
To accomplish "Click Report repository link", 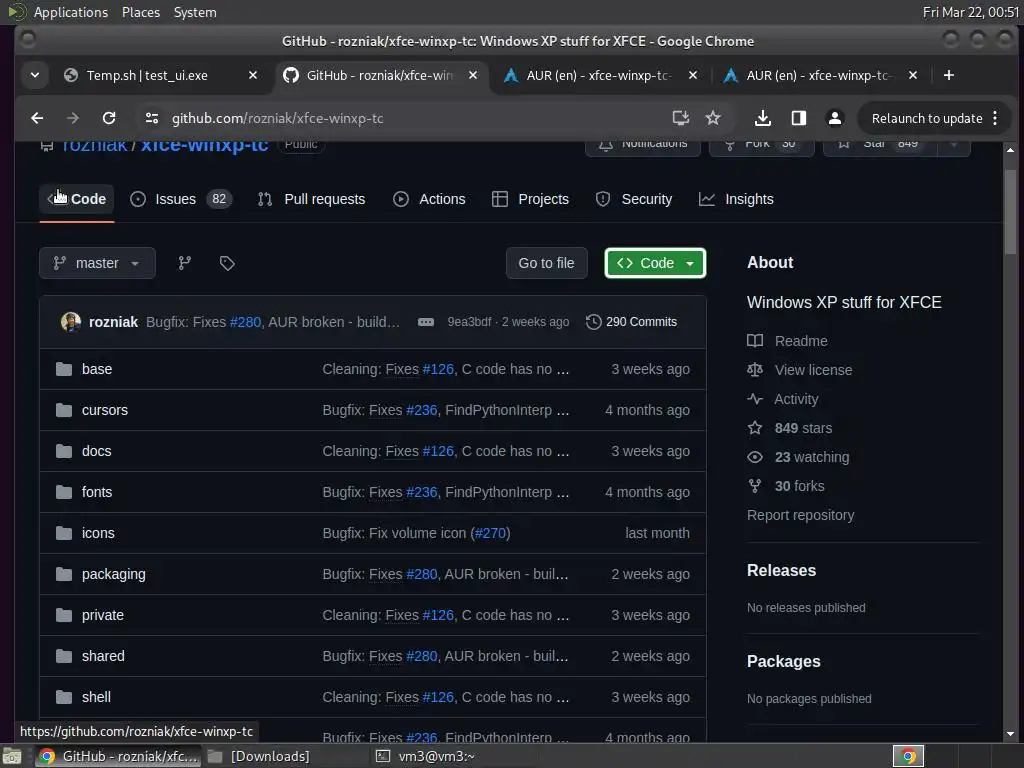I will coord(801,515).
